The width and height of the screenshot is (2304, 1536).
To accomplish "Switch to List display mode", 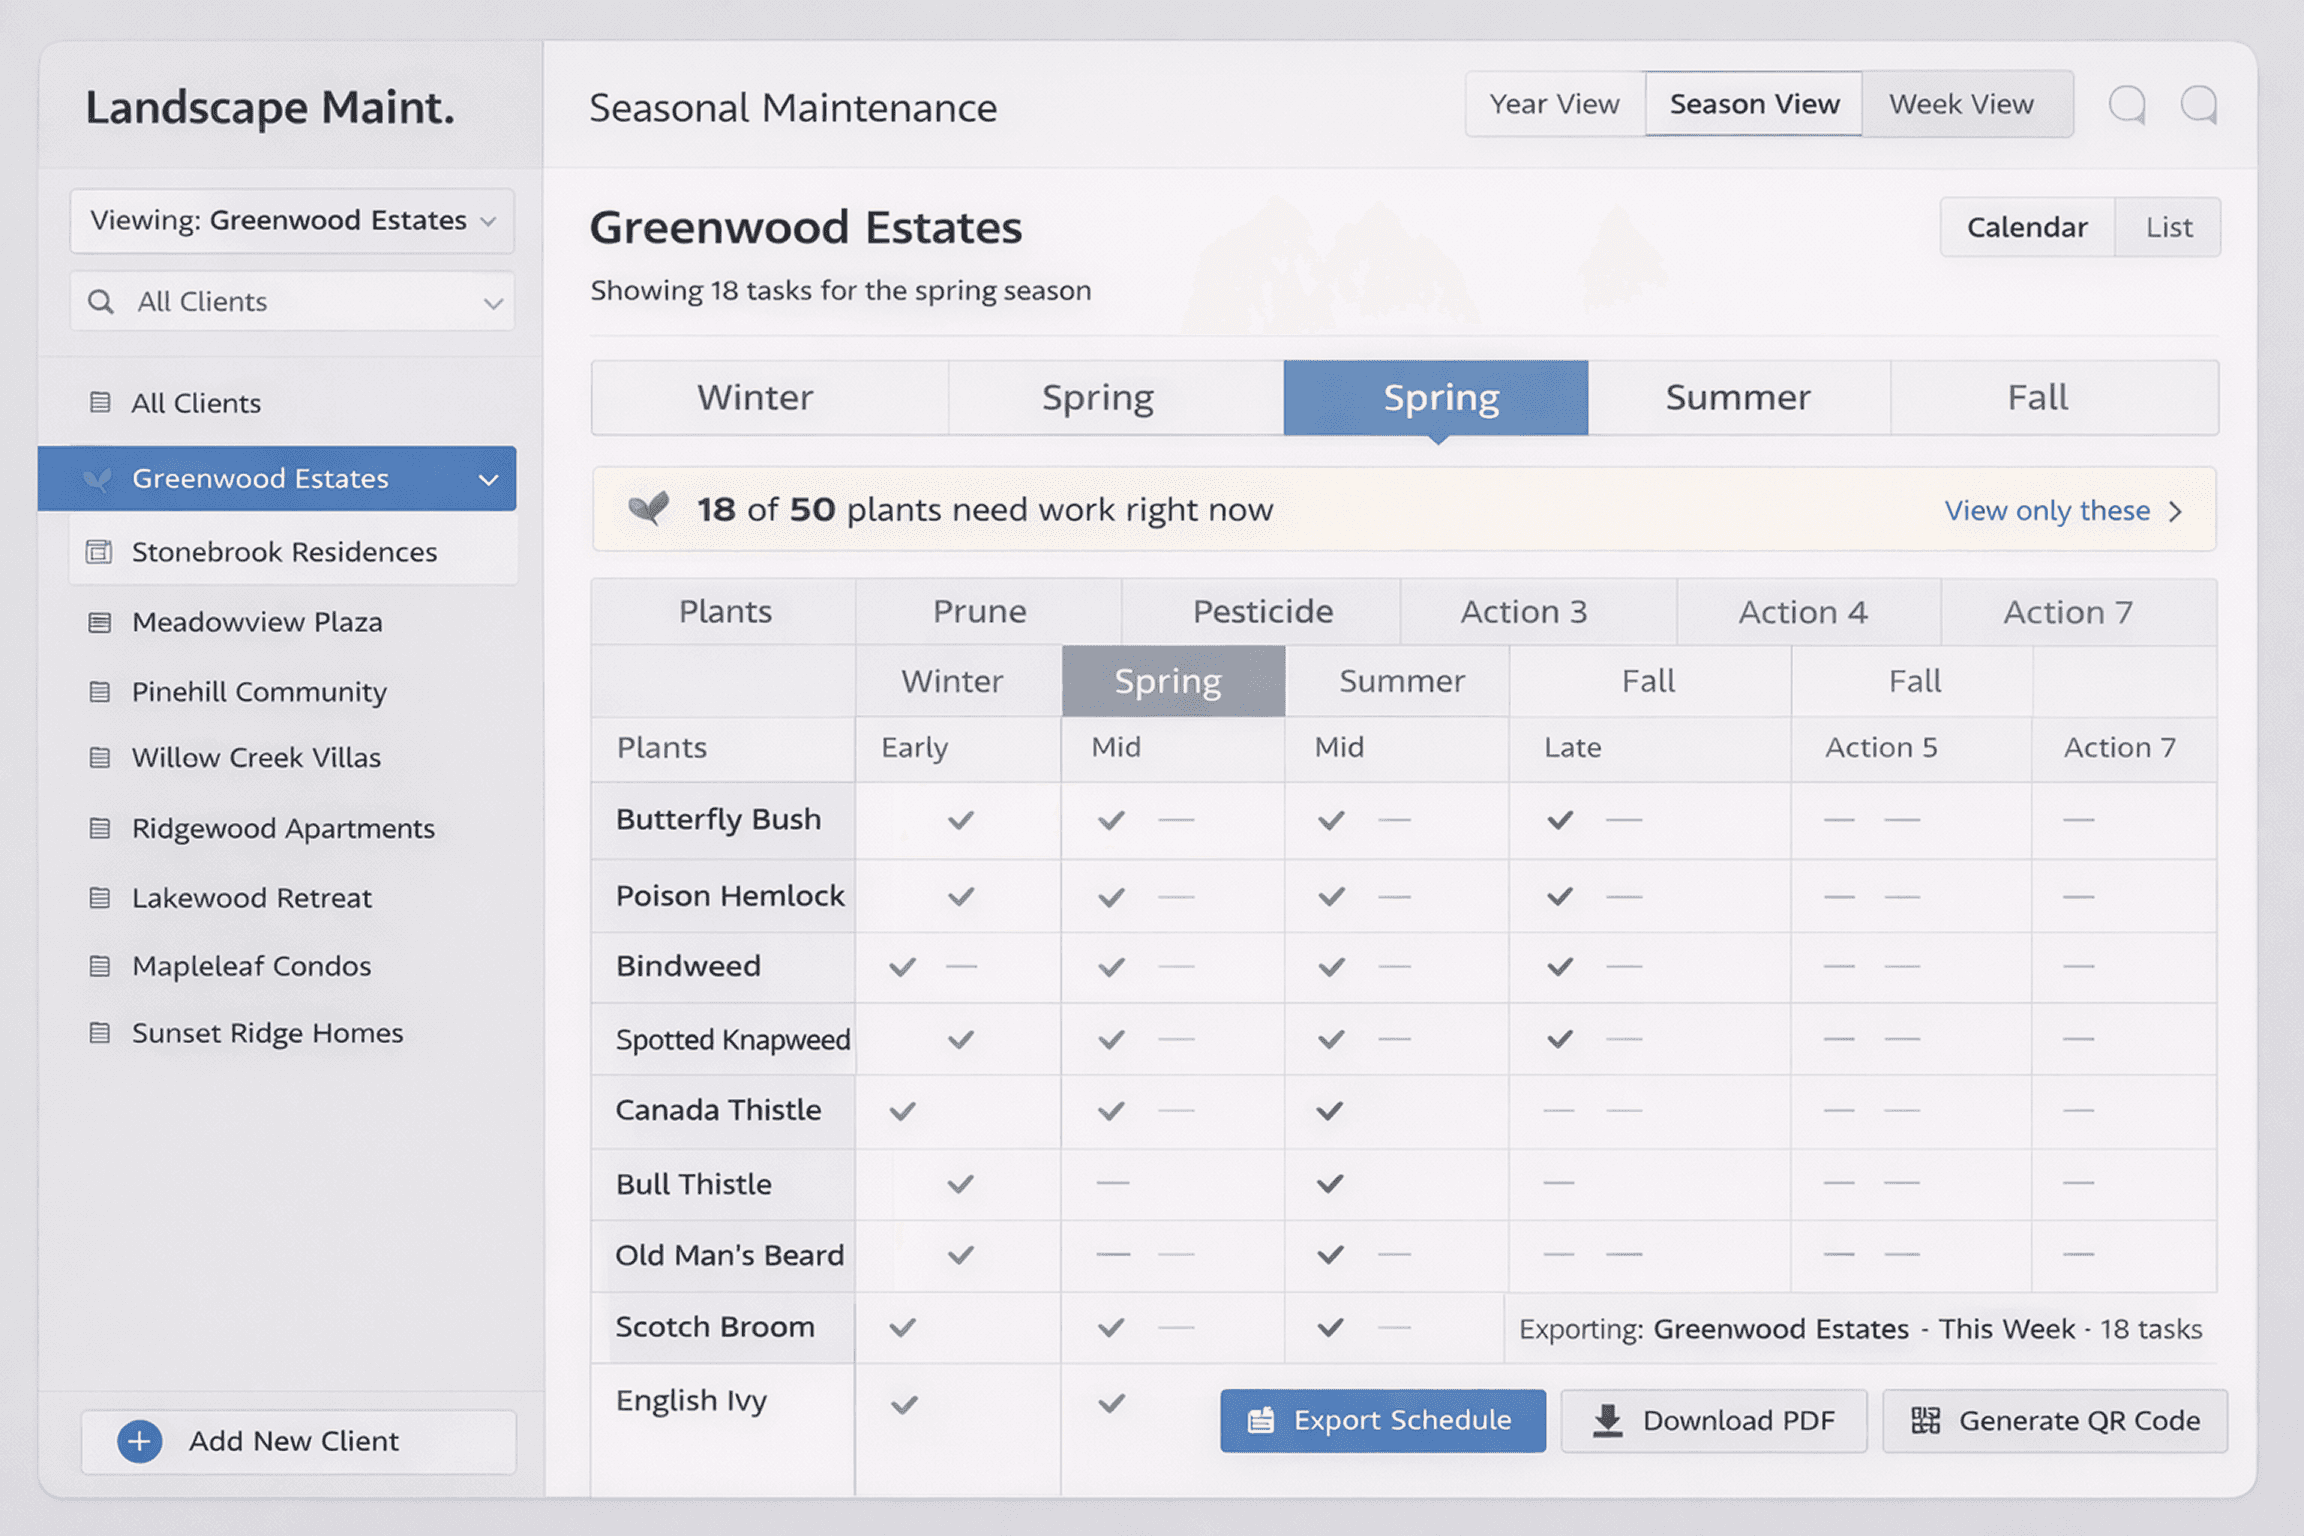I will tap(2168, 227).
